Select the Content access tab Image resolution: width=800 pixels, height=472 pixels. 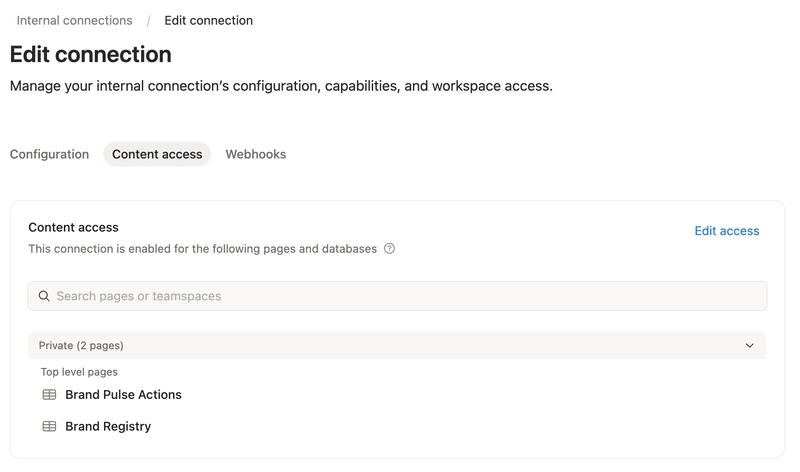[x=157, y=154]
